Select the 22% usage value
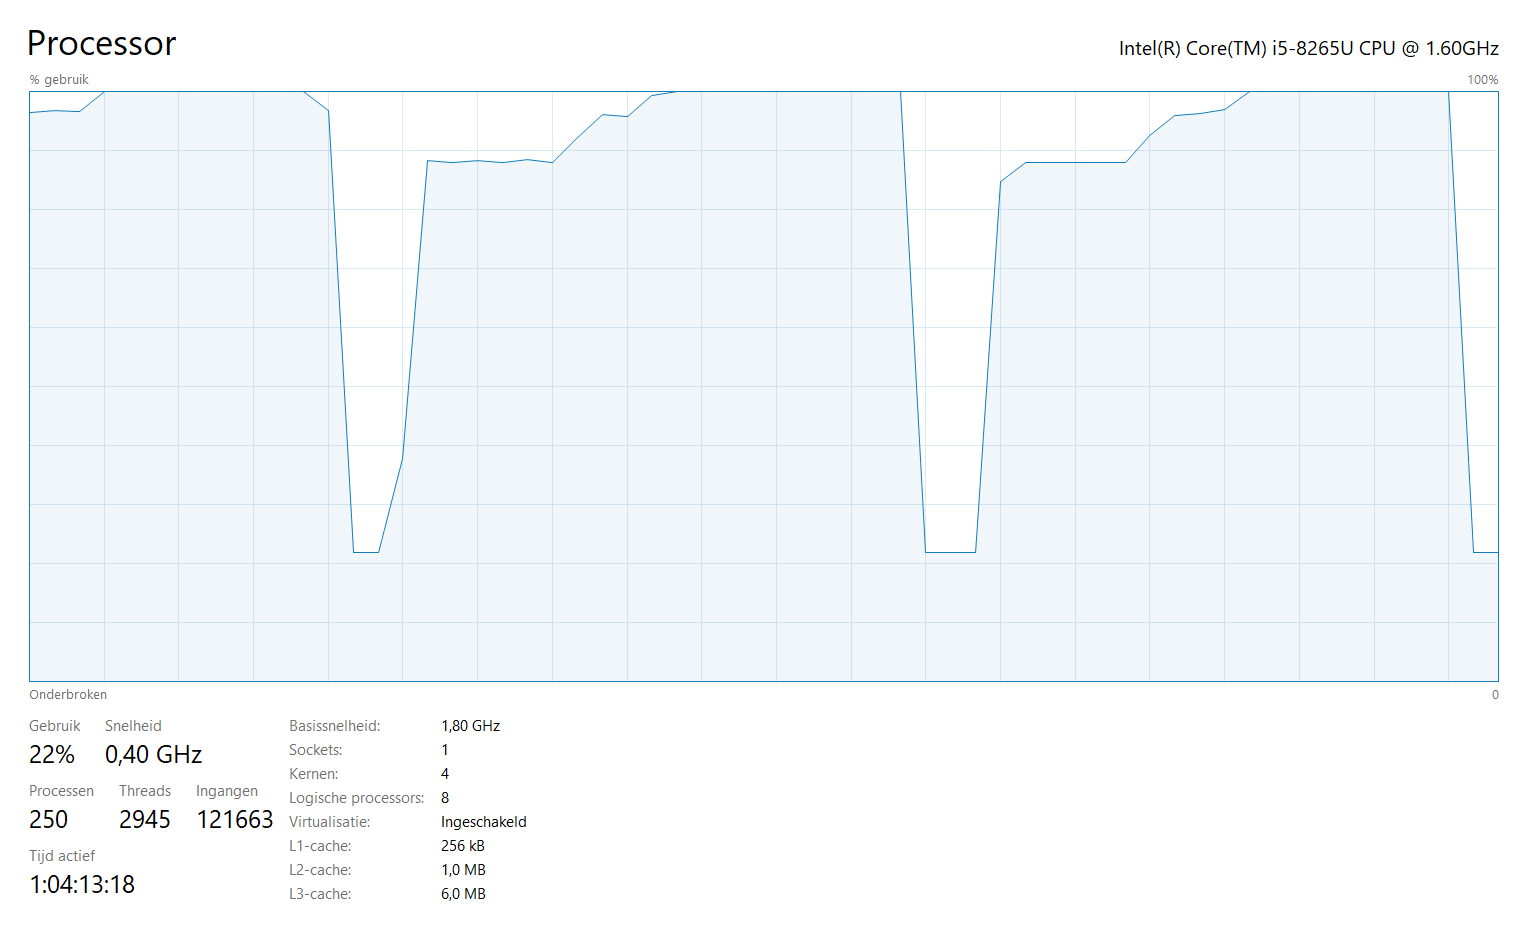The image size is (1528, 941). pos(52,754)
